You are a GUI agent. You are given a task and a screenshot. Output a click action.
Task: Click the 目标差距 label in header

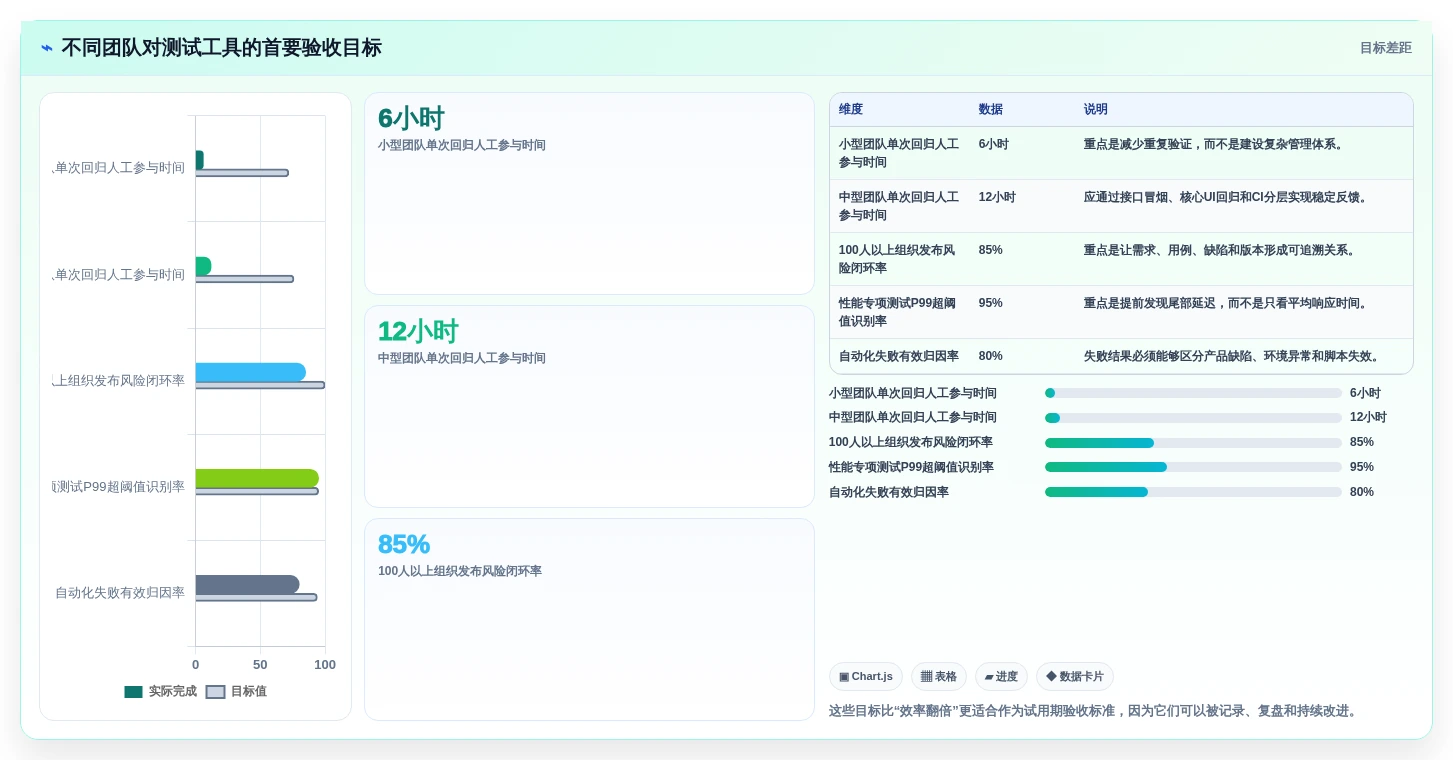point(1385,48)
